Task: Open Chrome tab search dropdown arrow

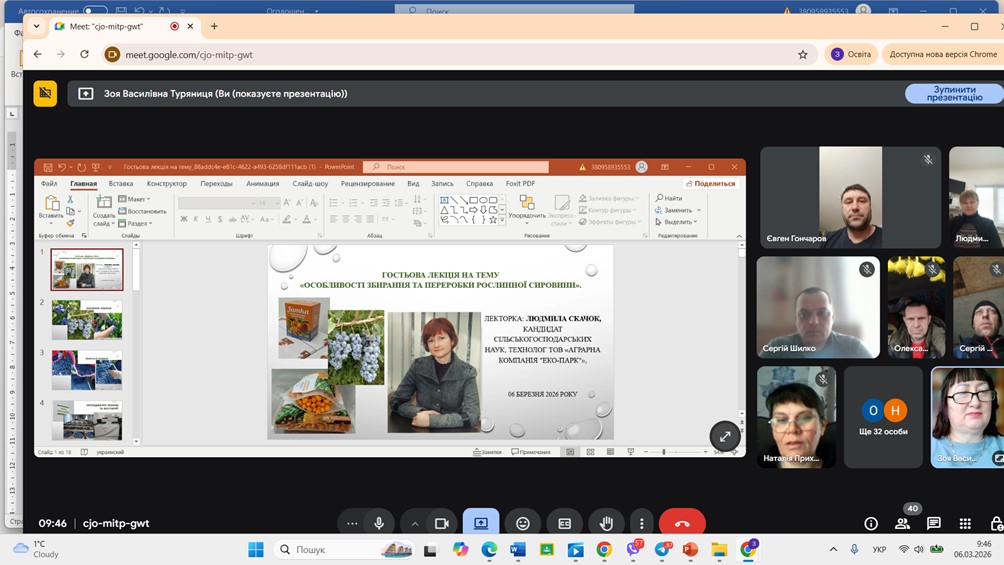Action: pos(37,27)
